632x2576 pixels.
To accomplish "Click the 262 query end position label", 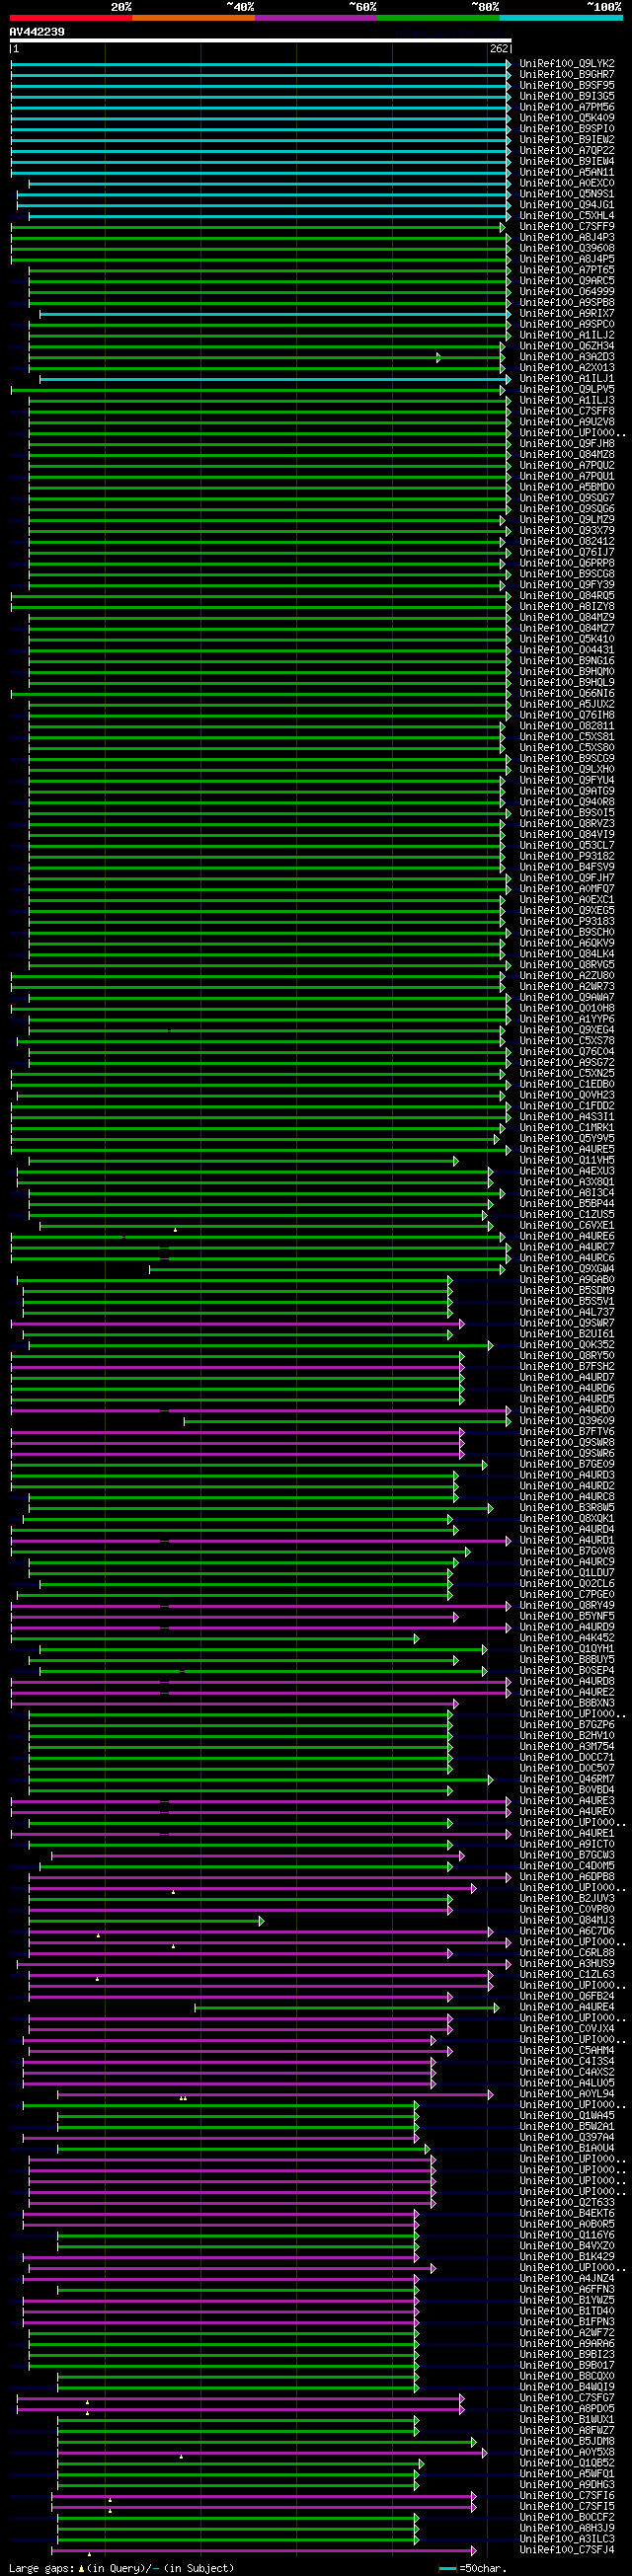I will (x=499, y=49).
